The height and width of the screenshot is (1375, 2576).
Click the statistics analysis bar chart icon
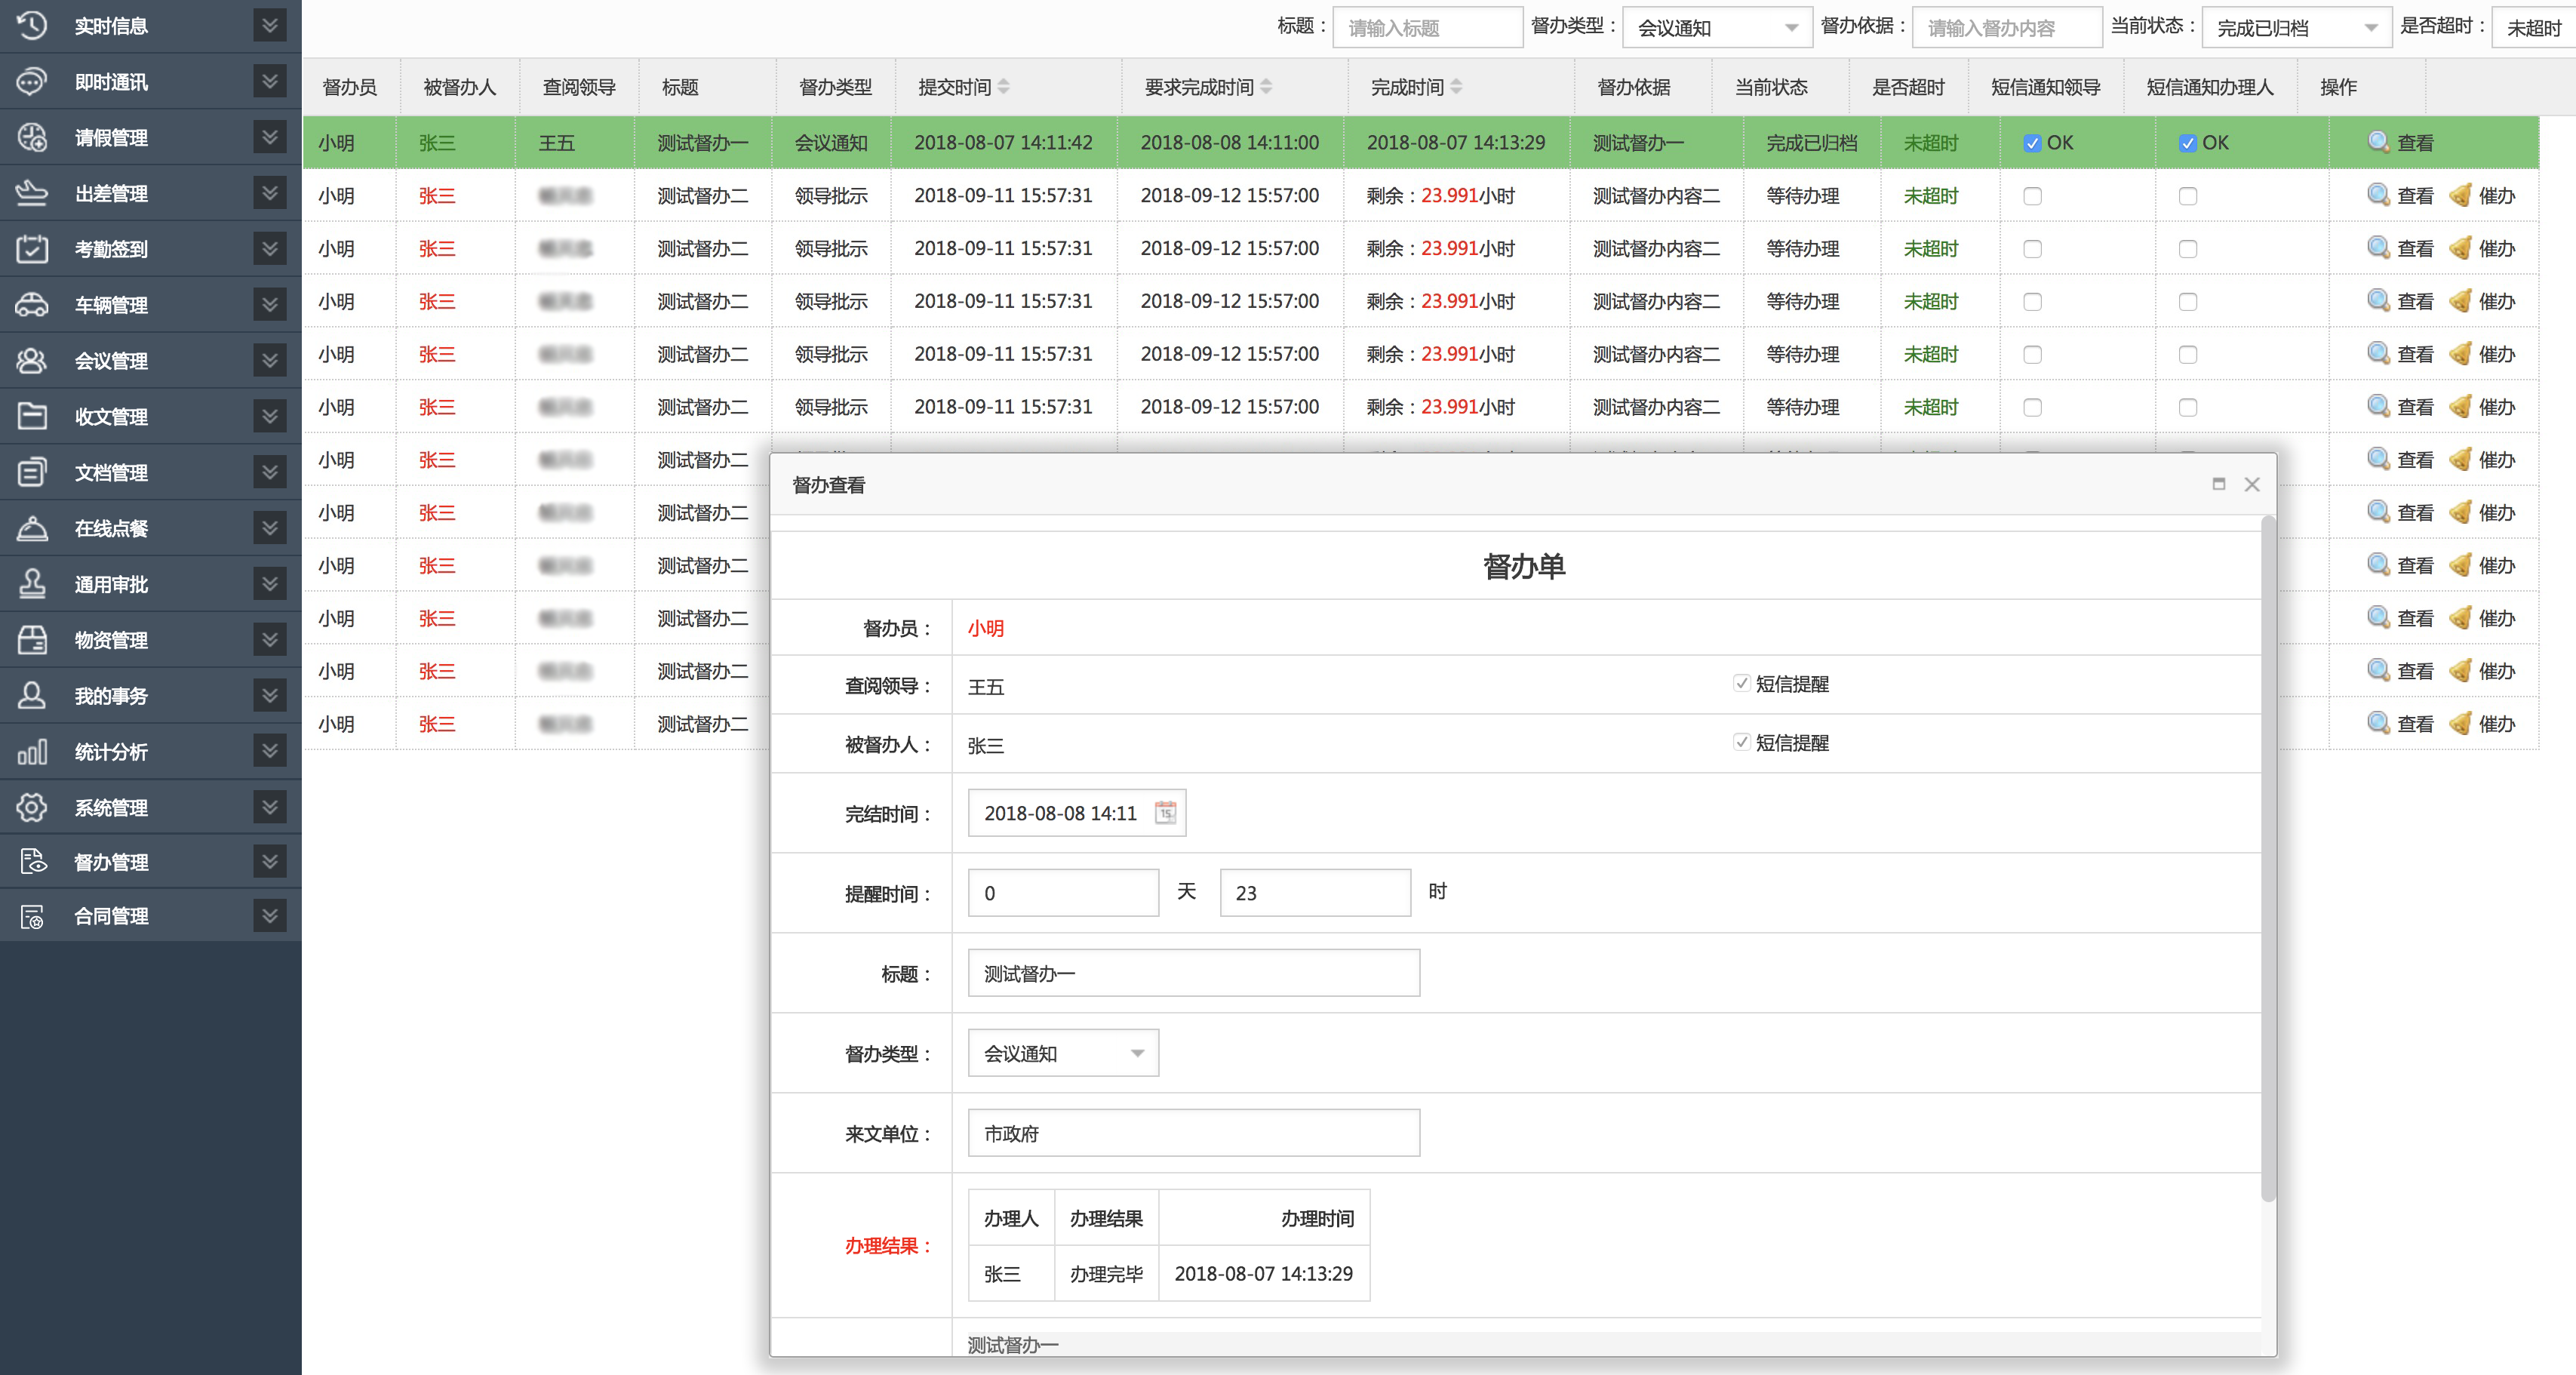pos(32,752)
